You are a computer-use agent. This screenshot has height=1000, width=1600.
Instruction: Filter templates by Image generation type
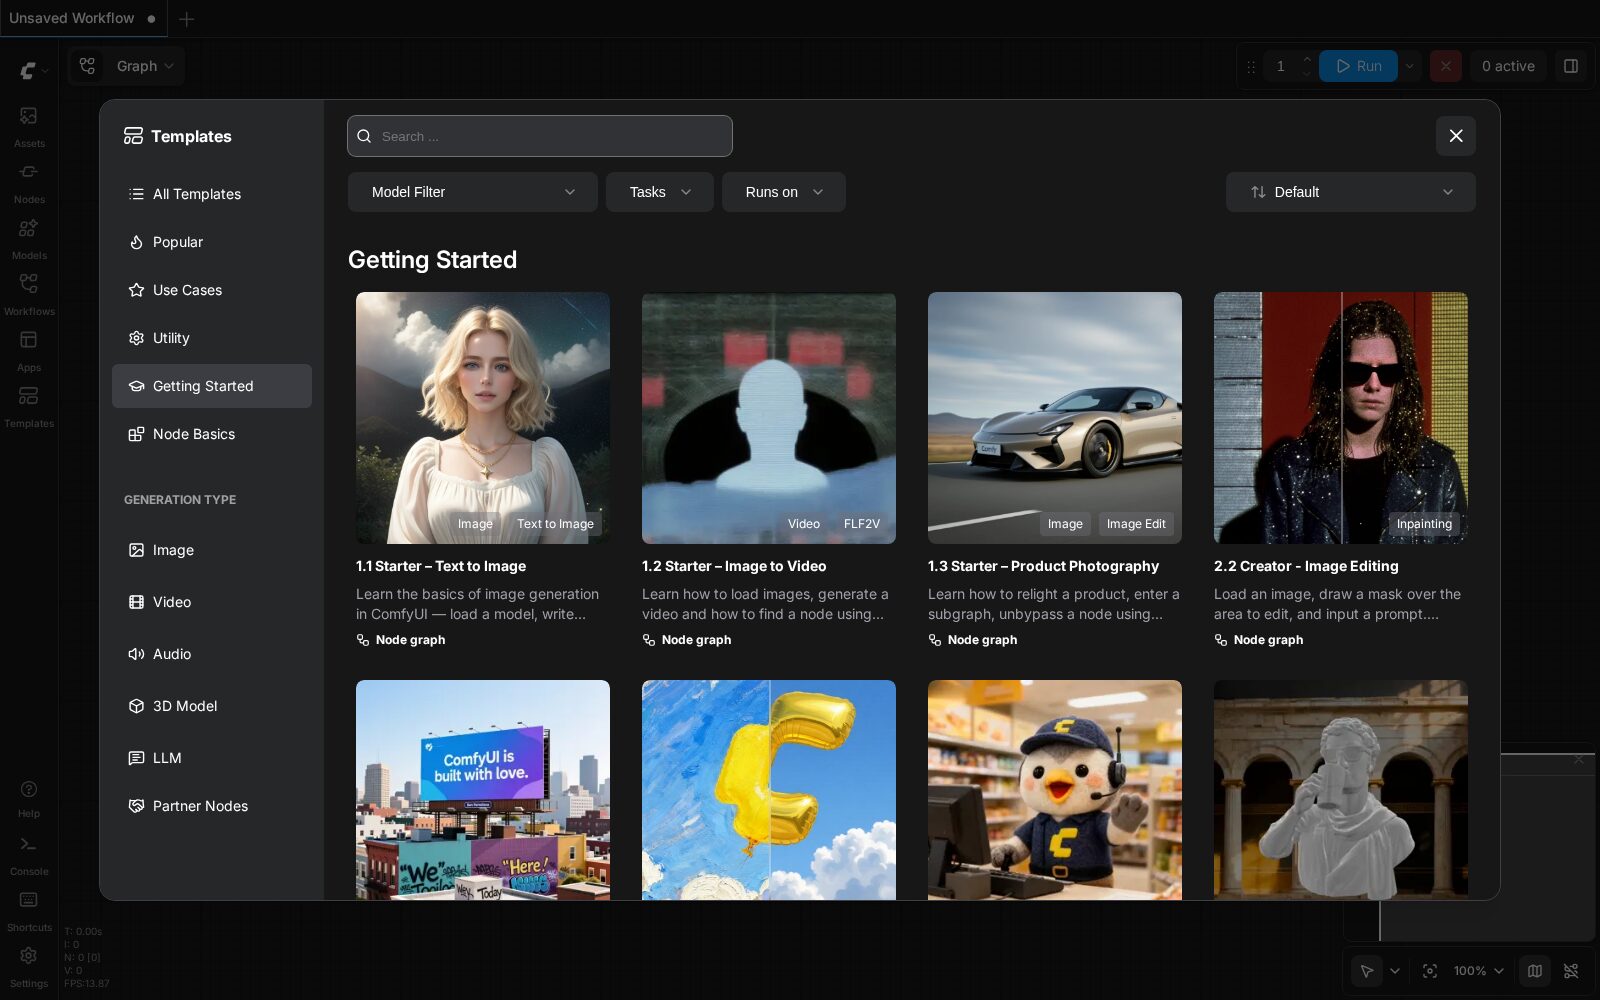coord(212,550)
